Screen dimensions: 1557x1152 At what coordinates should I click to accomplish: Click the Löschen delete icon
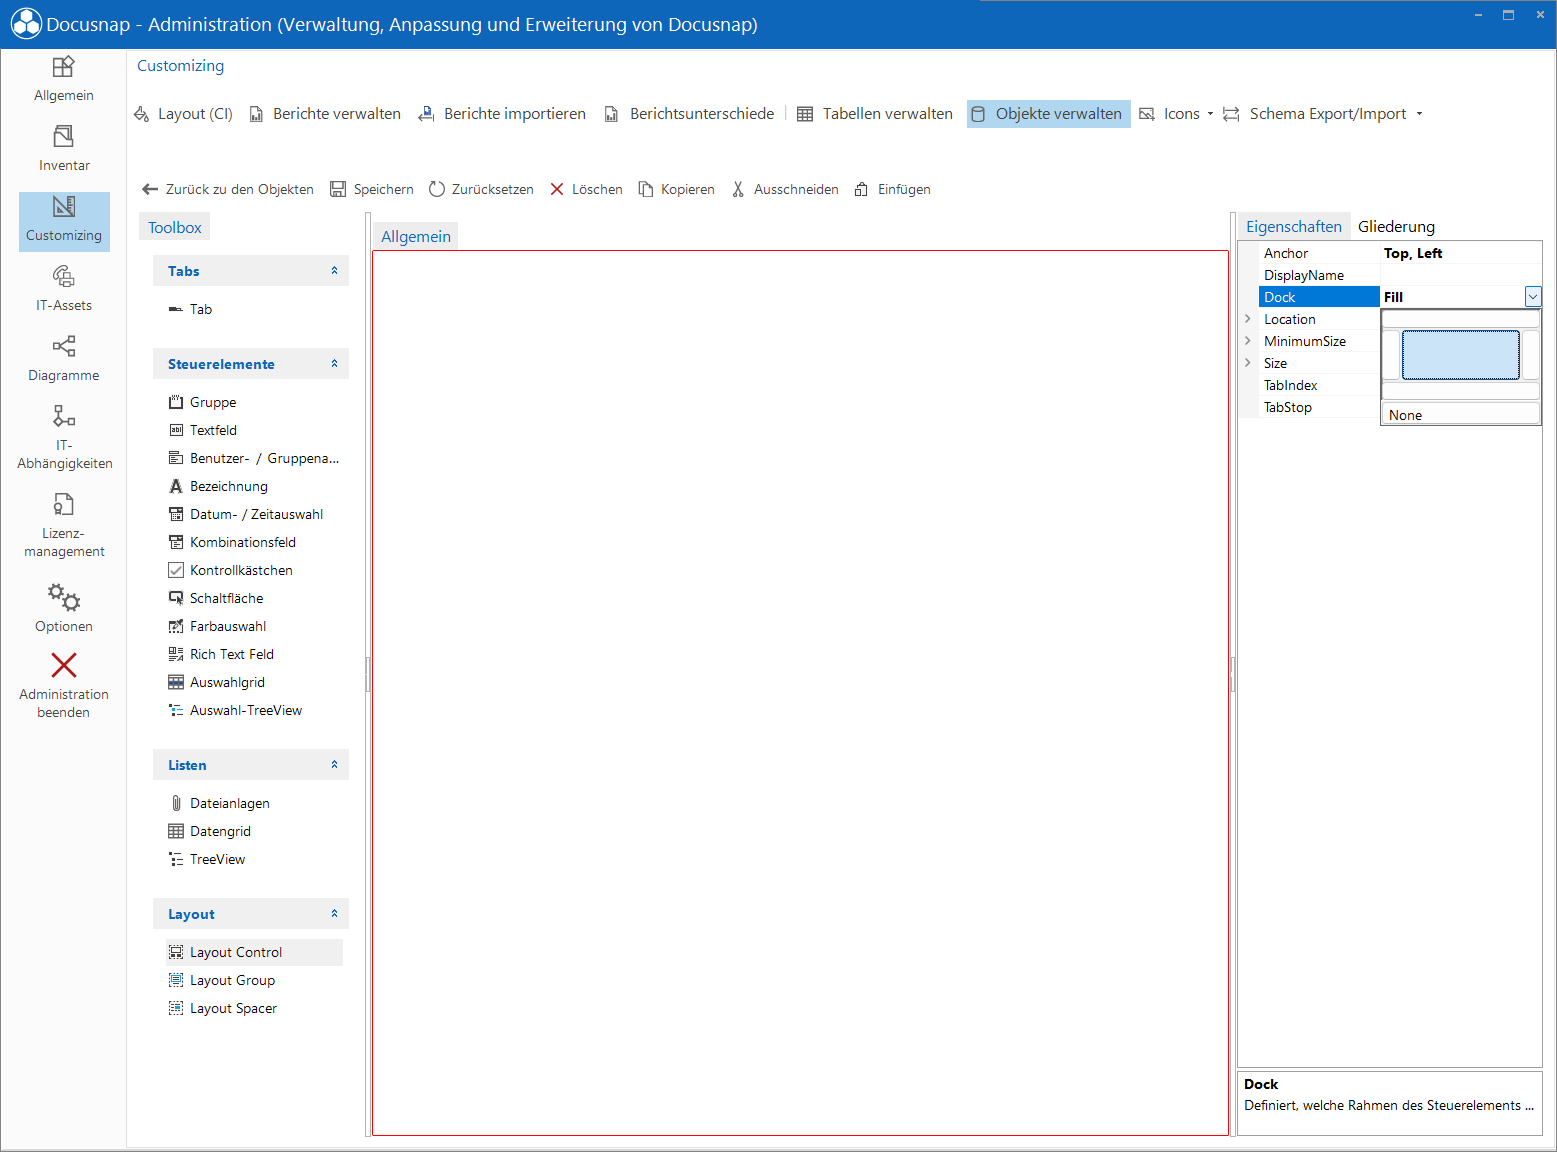tap(557, 189)
